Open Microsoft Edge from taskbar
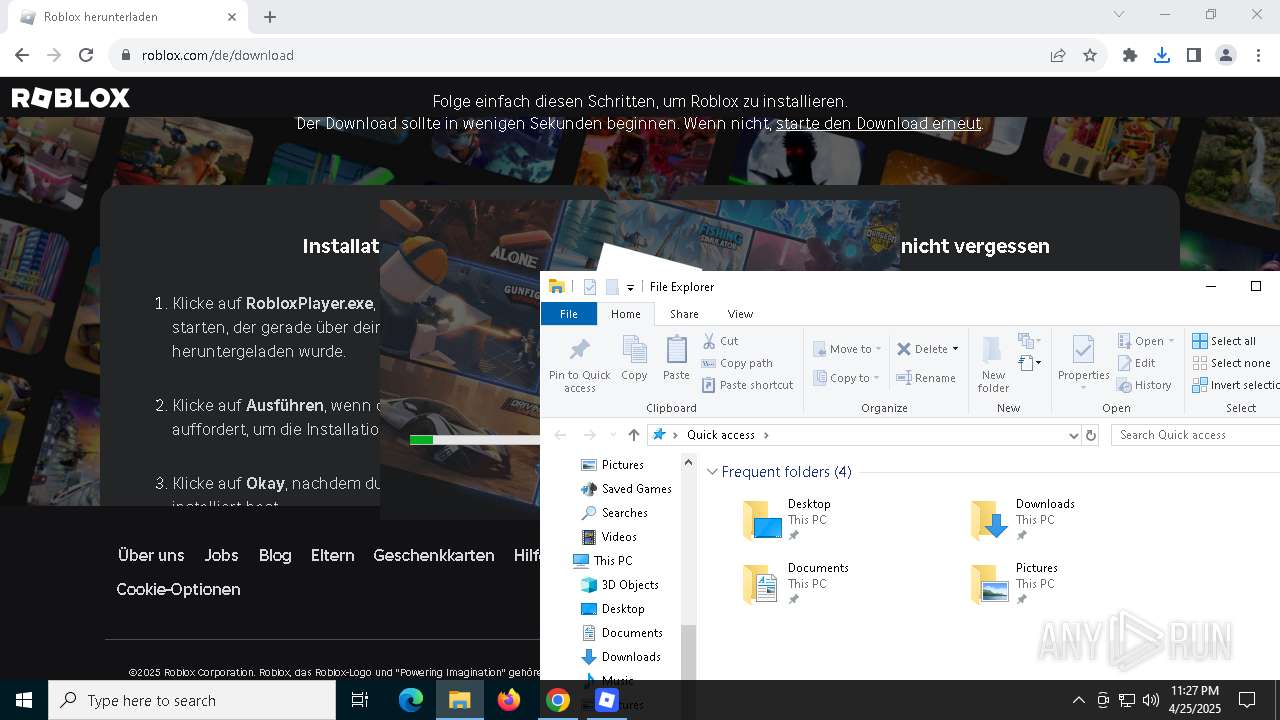This screenshot has height=720, width=1280. point(411,700)
